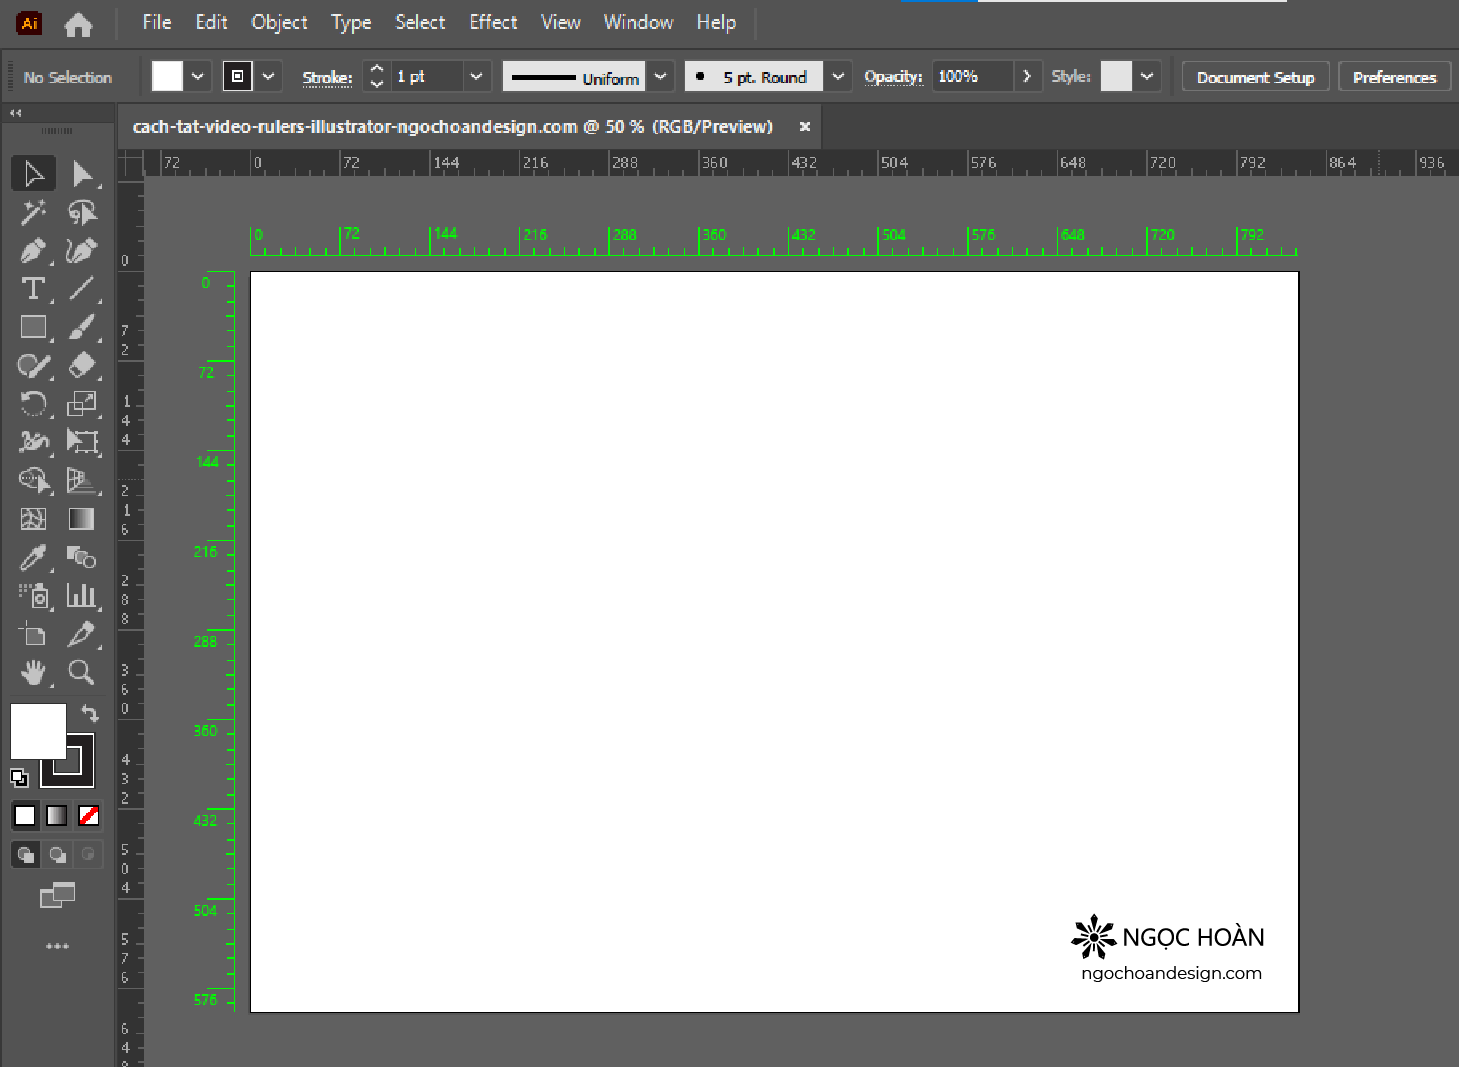Open the Effect menu
The image size is (1459, 1067).
click(493, 22)
